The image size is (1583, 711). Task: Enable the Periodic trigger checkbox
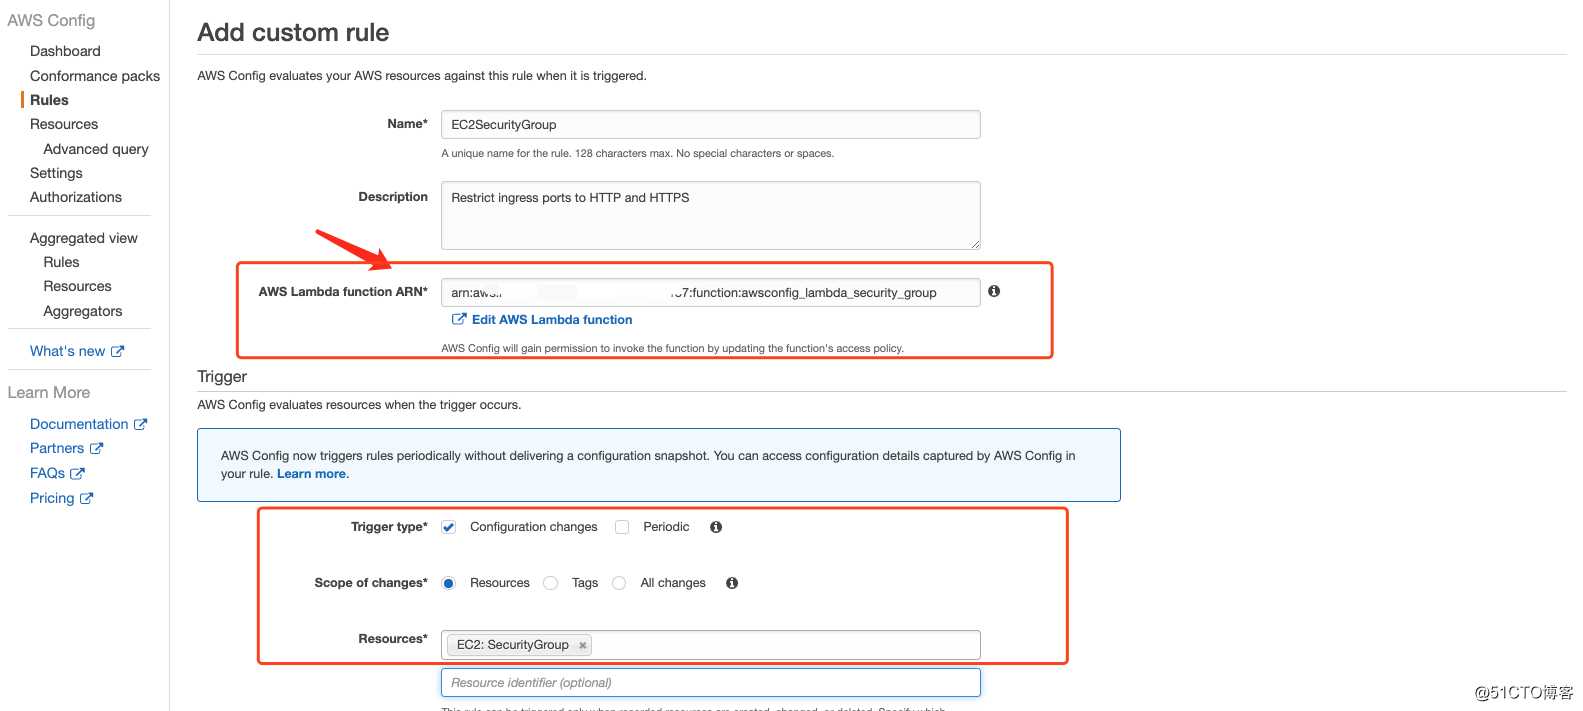[622, 527]
